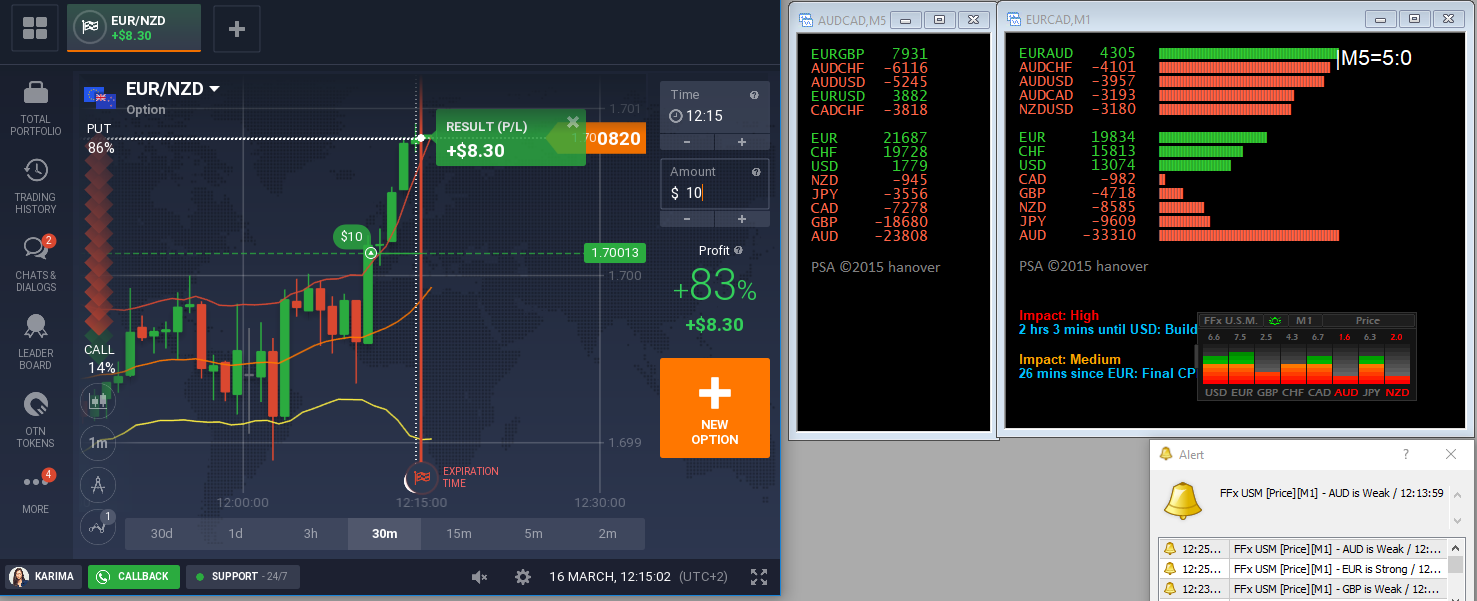The width and height of the screenshot is (1477, 601).
Task: Click EURGBP row in AUDCAD window
Action: [x=869, y=54]
